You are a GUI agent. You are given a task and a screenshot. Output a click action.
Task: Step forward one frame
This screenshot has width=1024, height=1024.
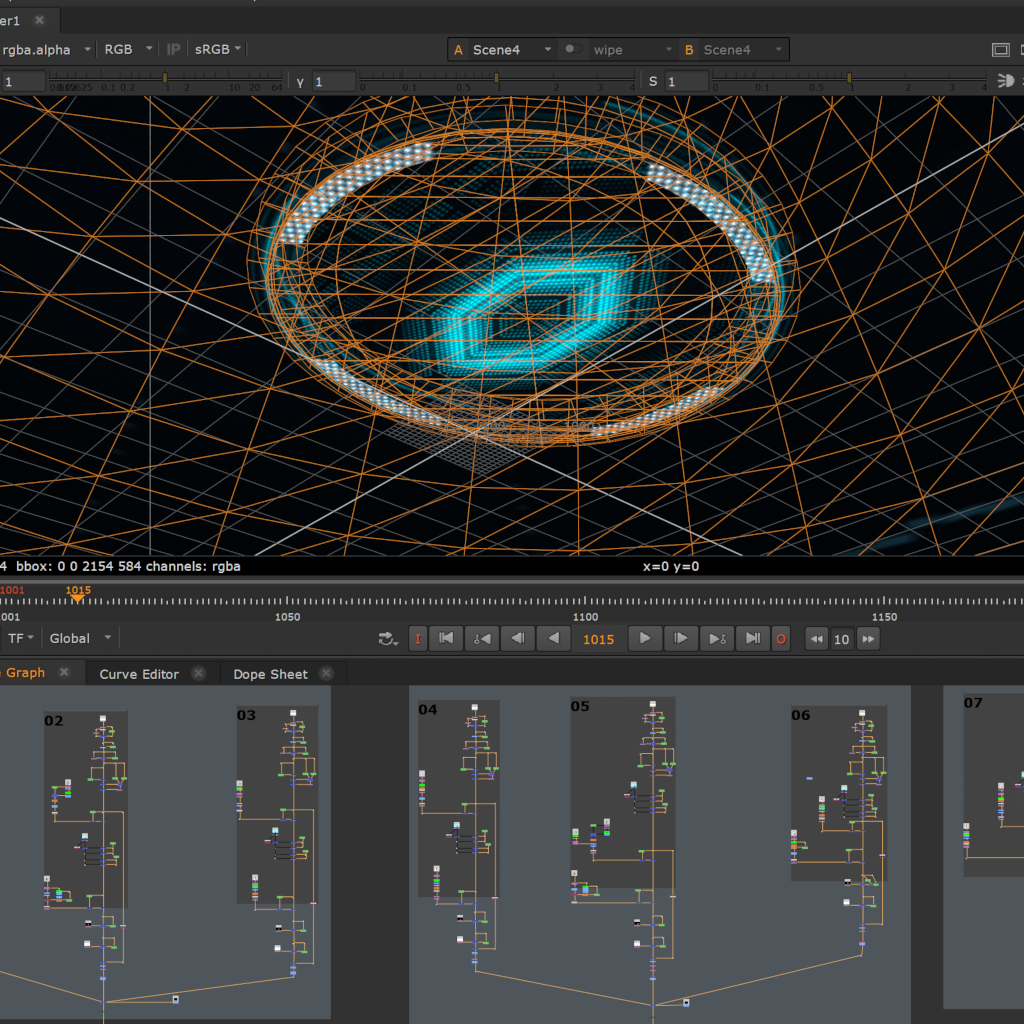click(x=680, y=639)
